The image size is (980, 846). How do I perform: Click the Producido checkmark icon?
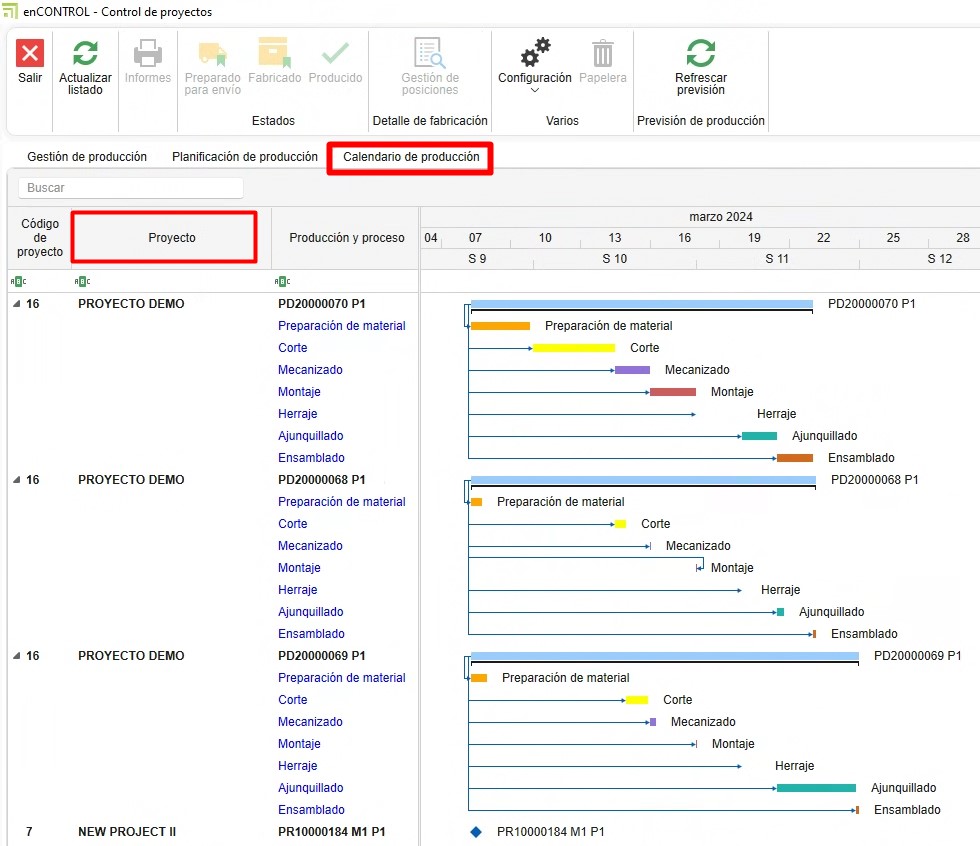336,53
